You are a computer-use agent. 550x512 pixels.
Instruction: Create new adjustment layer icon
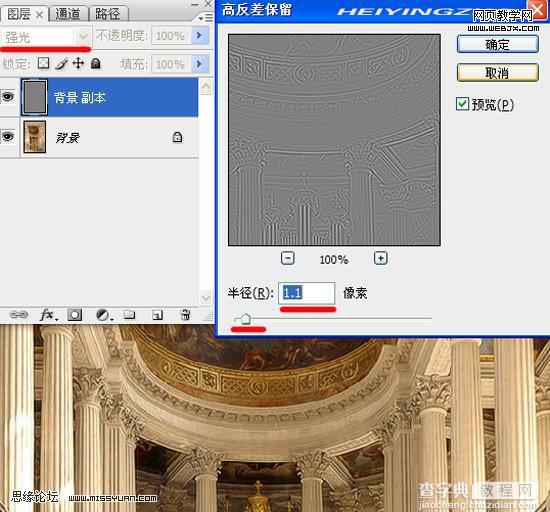coord(104,315)
